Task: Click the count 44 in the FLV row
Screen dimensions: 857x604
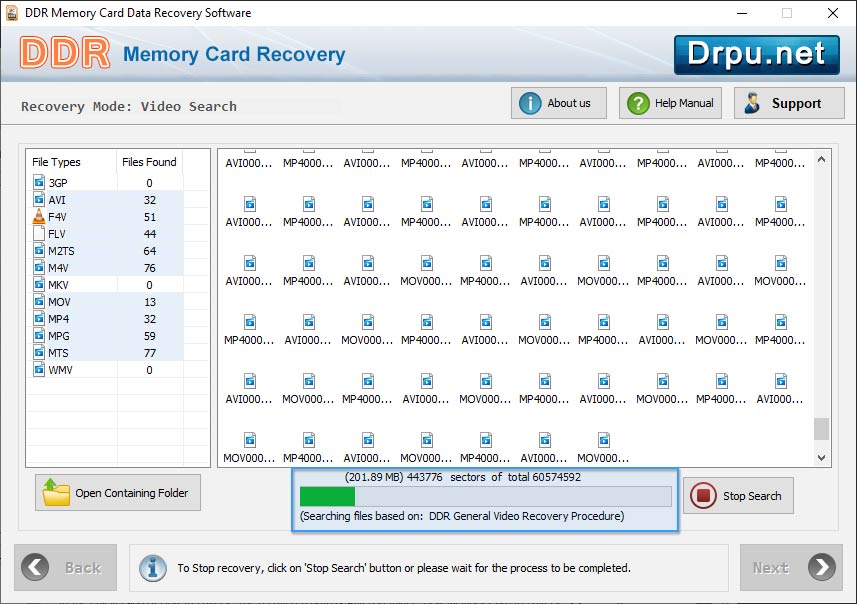Action: click(x=150, y=234)
